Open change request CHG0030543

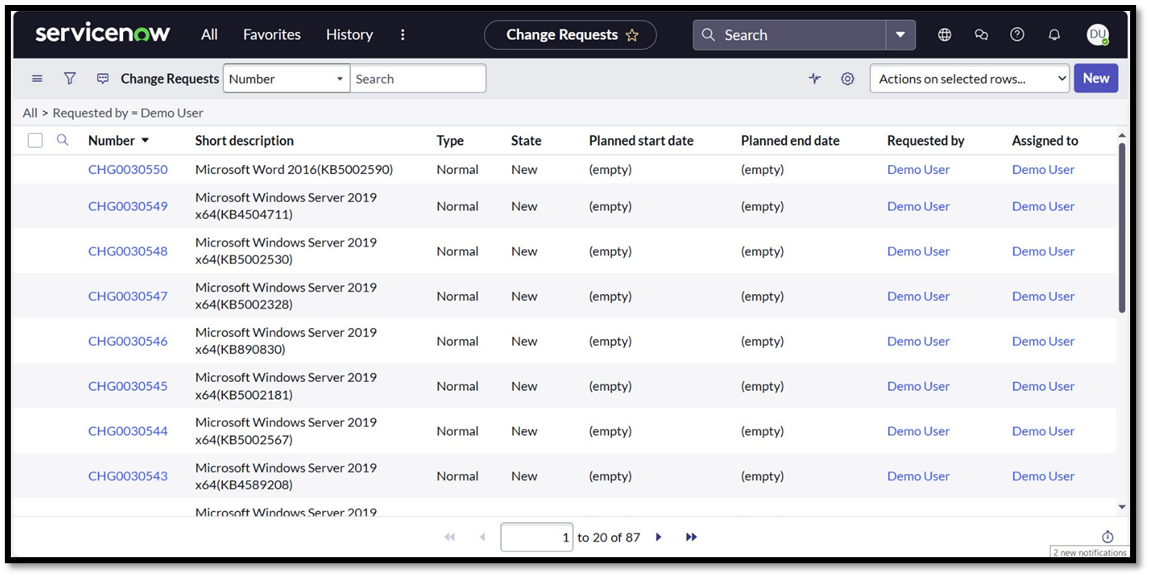tap(128, 476)
